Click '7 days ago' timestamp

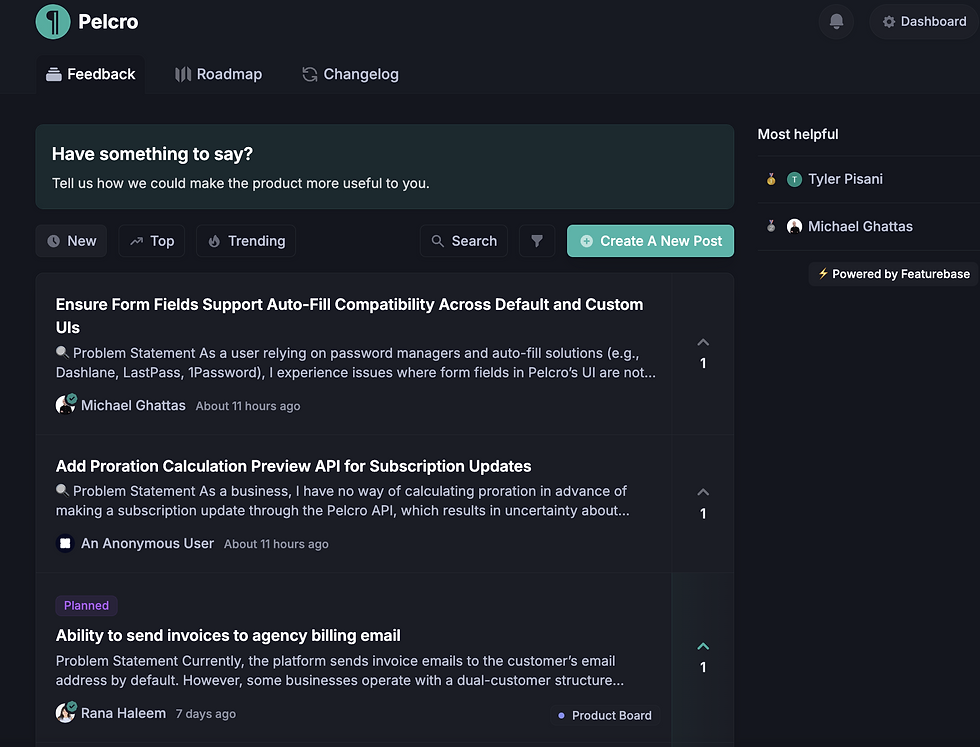pyautogui.click(x=206, y=713)
